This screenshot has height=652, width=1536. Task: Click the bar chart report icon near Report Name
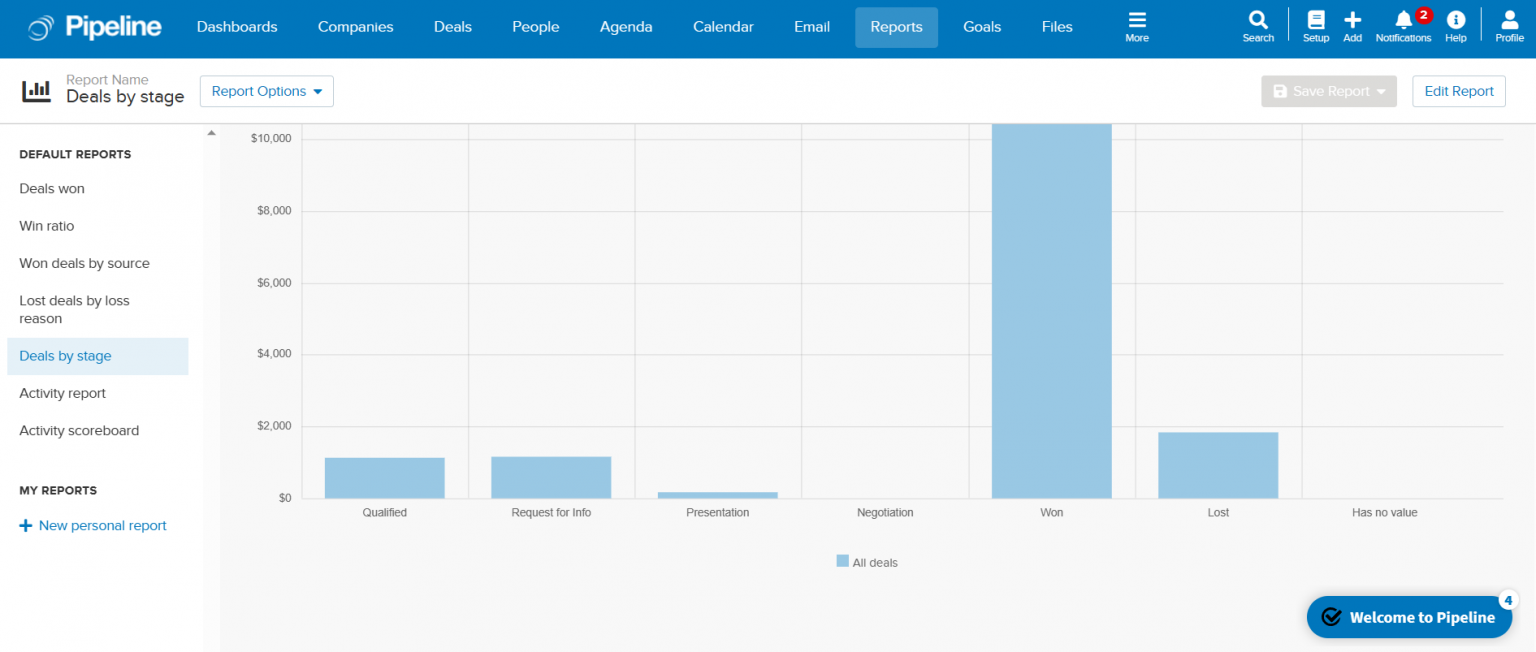click(37, 90)
